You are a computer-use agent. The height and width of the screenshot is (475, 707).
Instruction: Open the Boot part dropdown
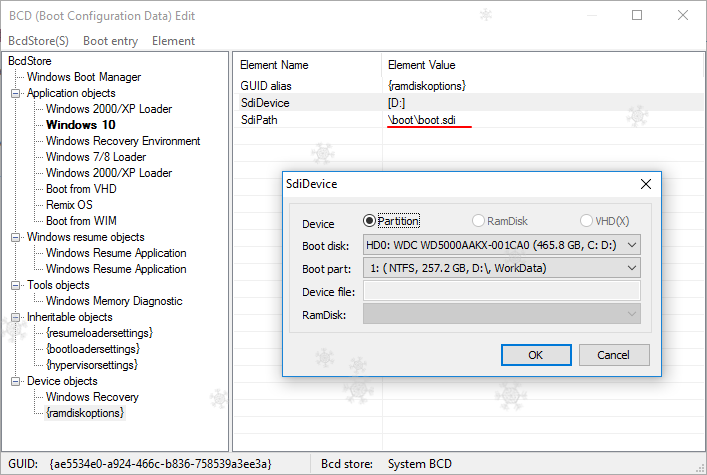[x=501, y=268]
